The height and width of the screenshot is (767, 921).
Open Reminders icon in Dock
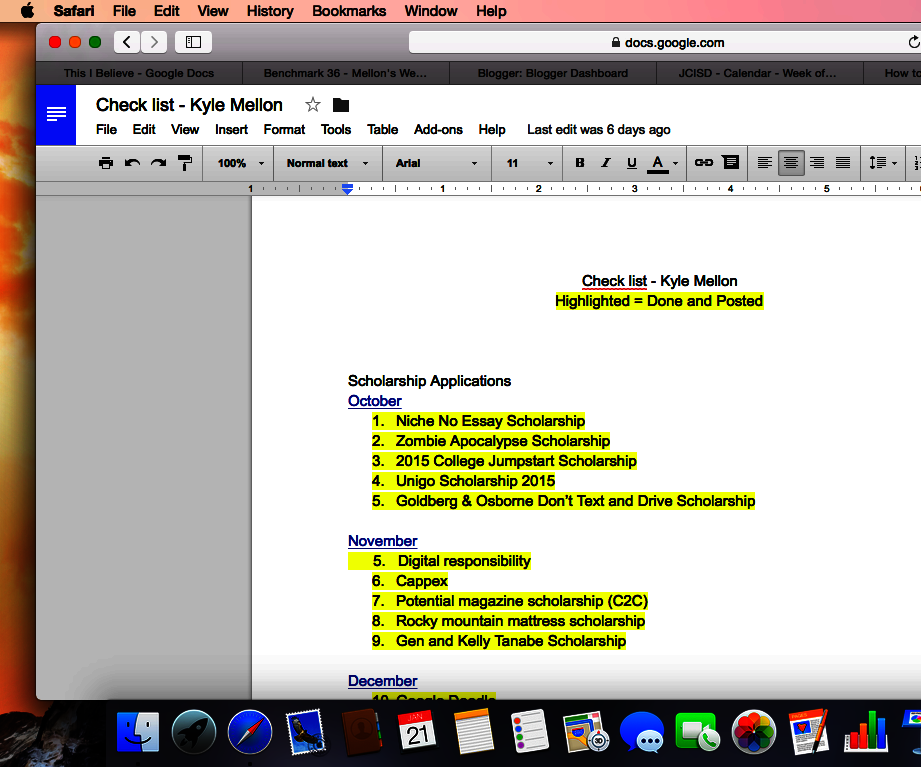[529, 732]
